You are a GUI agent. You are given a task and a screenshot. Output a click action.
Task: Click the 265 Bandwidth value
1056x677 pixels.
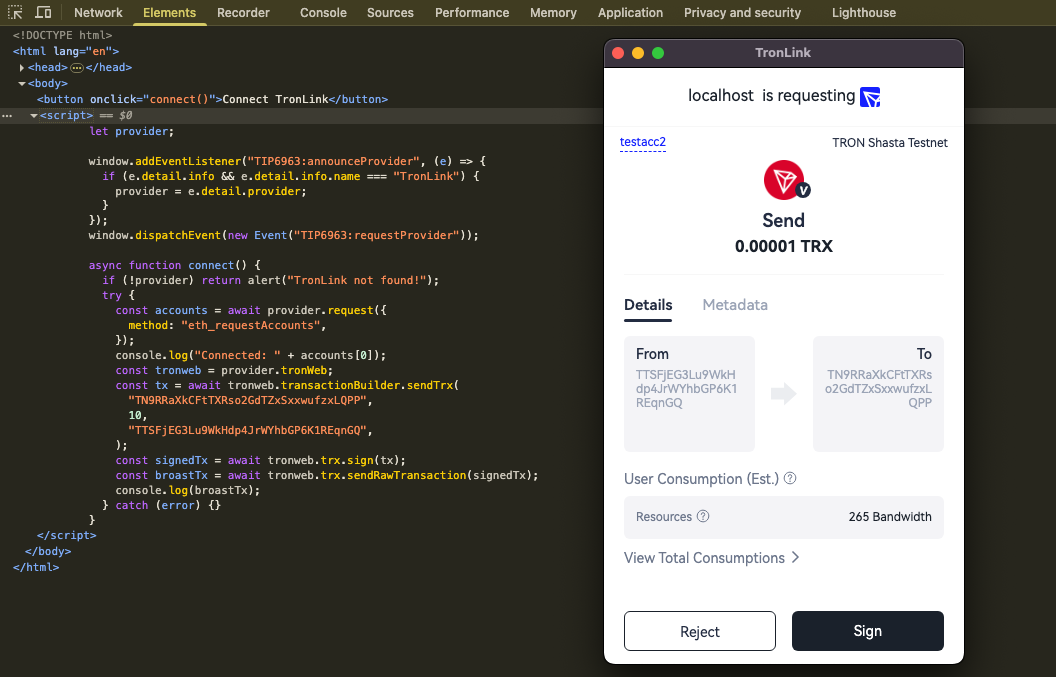pos(890,517)
